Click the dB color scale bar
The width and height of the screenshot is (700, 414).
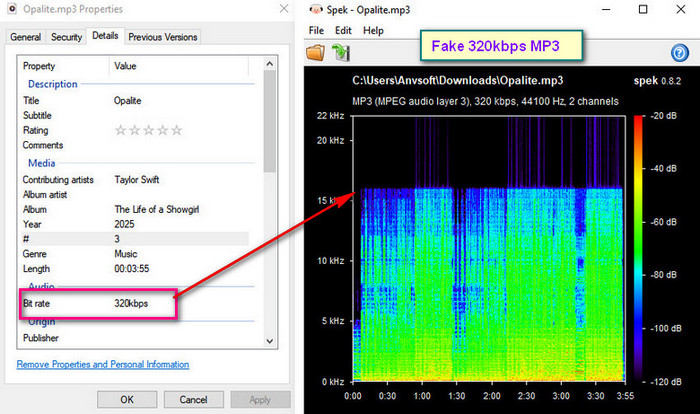[x=638, y=249]
